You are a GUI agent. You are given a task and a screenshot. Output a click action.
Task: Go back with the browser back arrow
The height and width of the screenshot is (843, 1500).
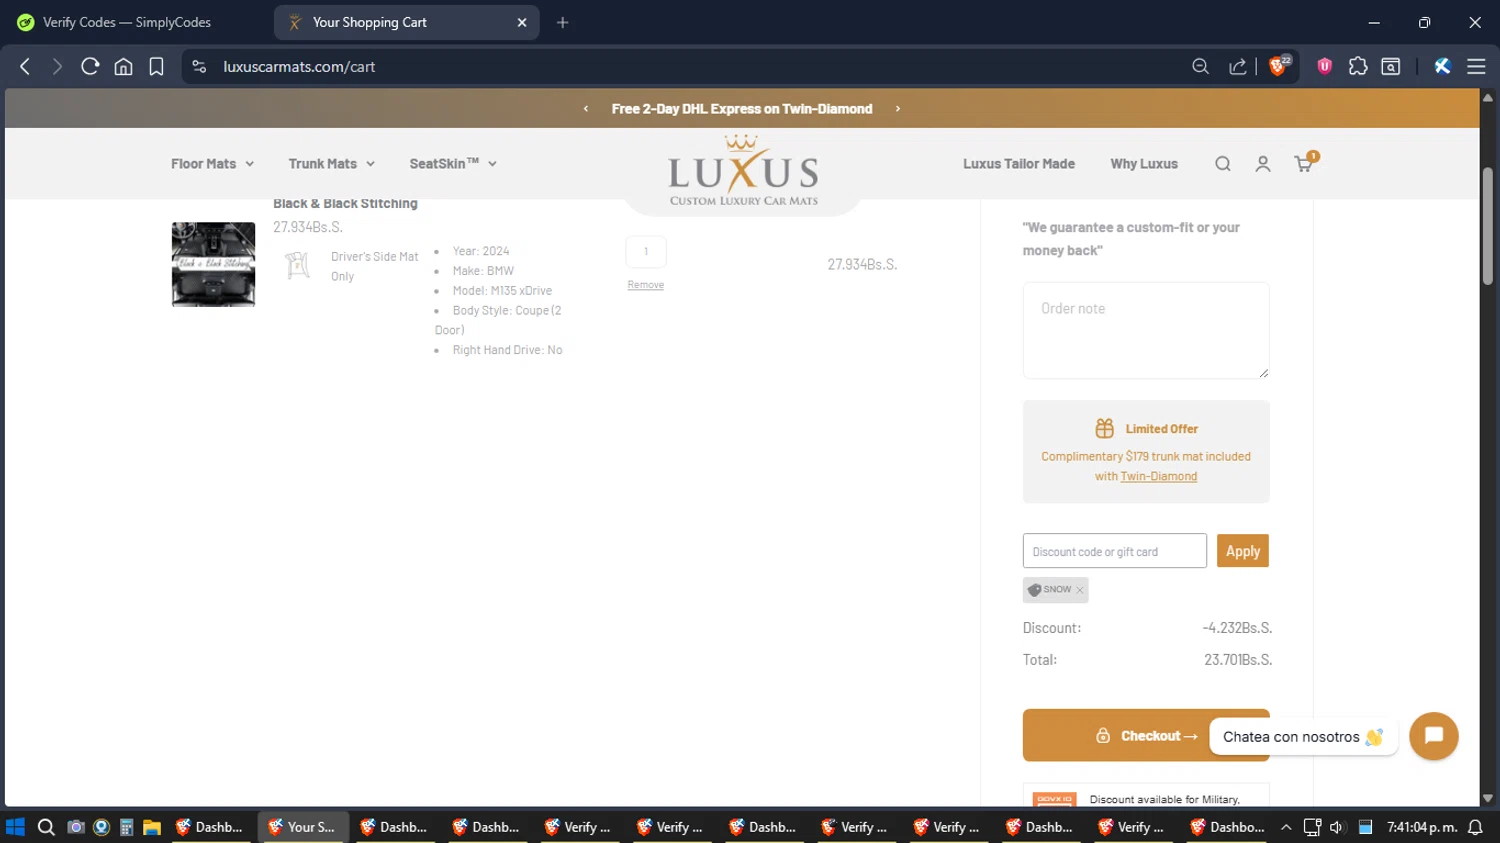coord(25,67)
